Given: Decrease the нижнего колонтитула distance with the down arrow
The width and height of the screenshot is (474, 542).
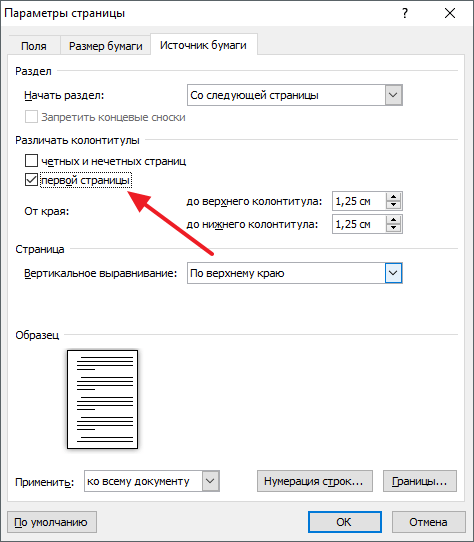Looking at the screenshot, I should tap(393, 228).
